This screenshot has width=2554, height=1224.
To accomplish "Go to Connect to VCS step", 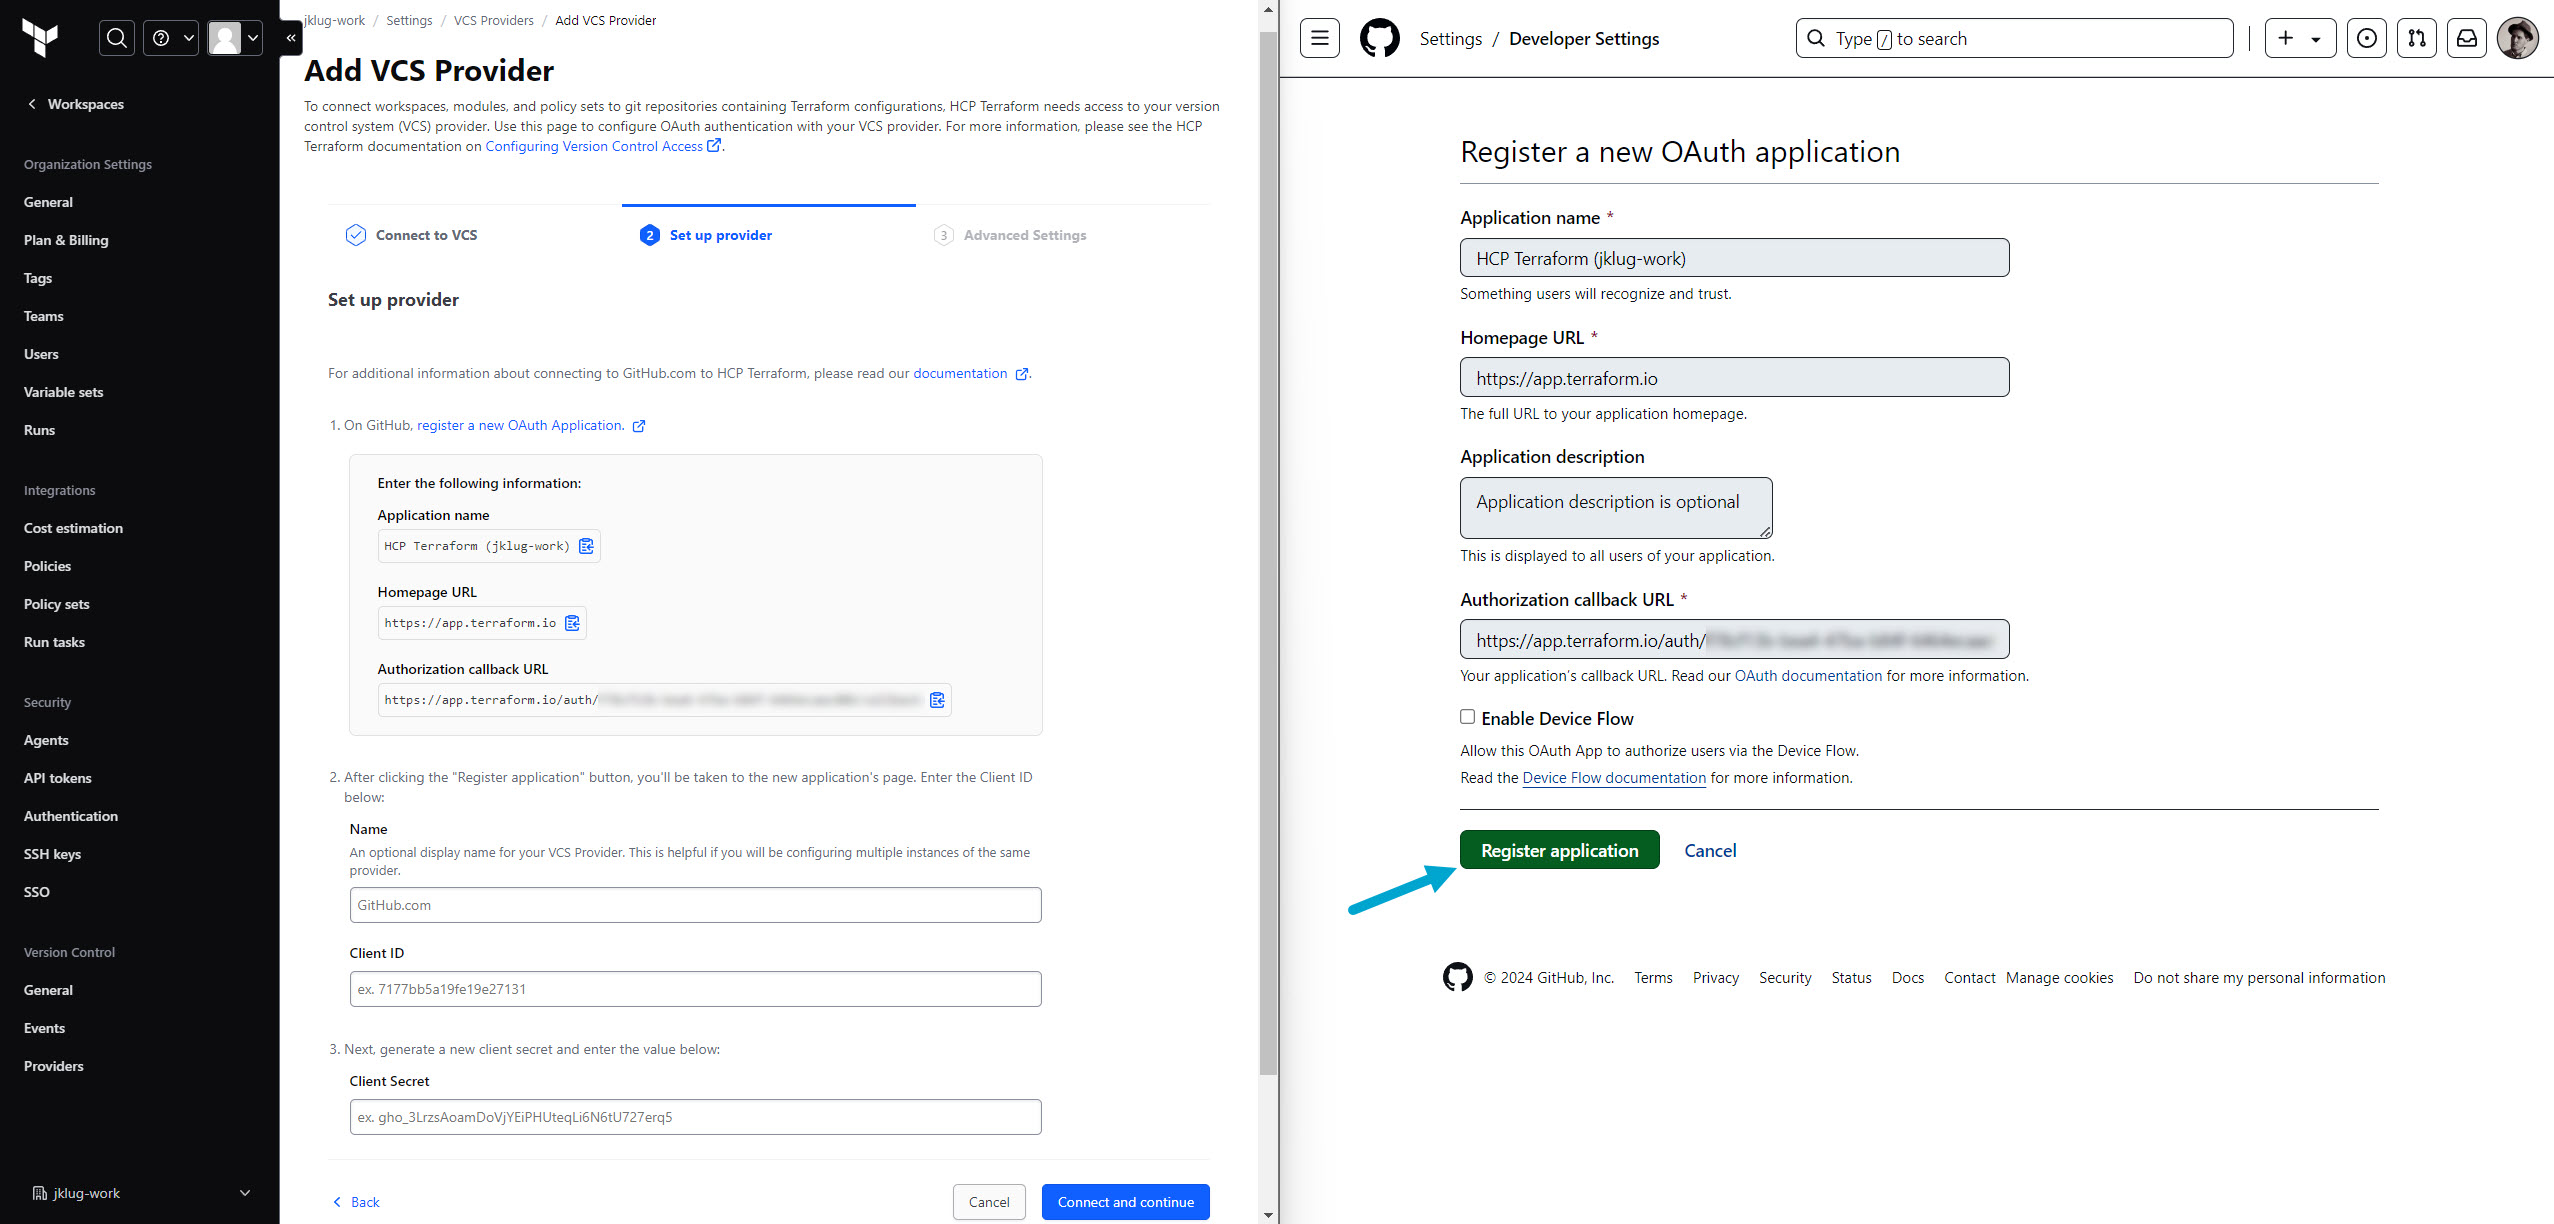I will click(426, 235).
